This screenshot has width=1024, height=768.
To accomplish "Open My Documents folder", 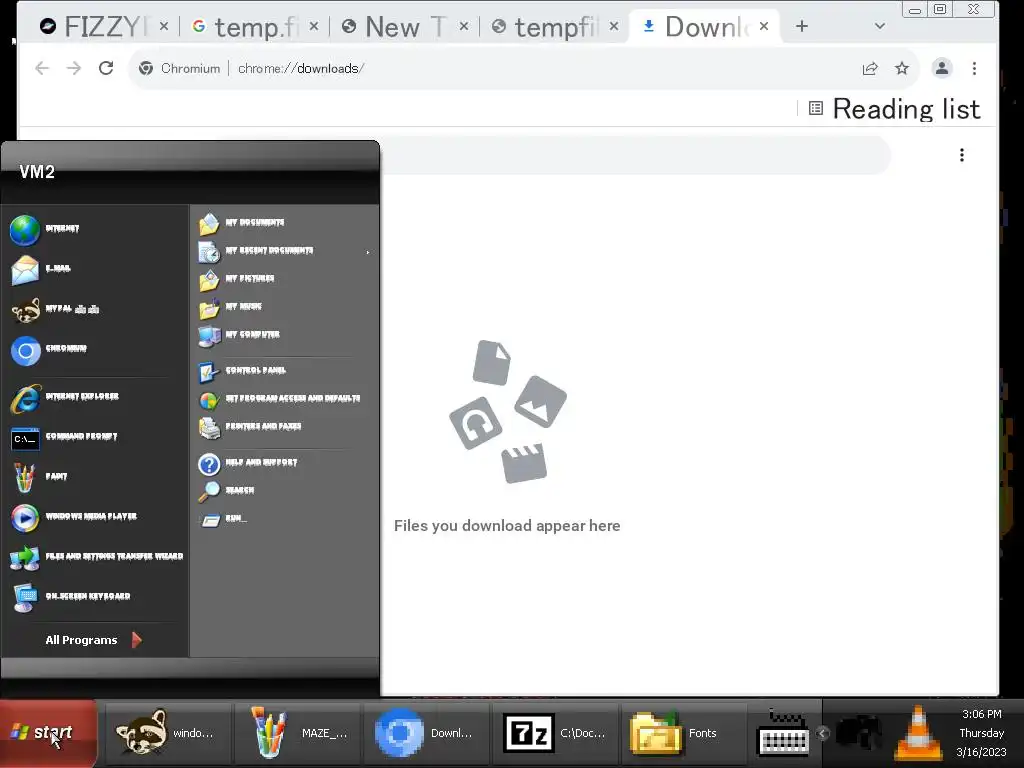I will click(x=242, y=223).
